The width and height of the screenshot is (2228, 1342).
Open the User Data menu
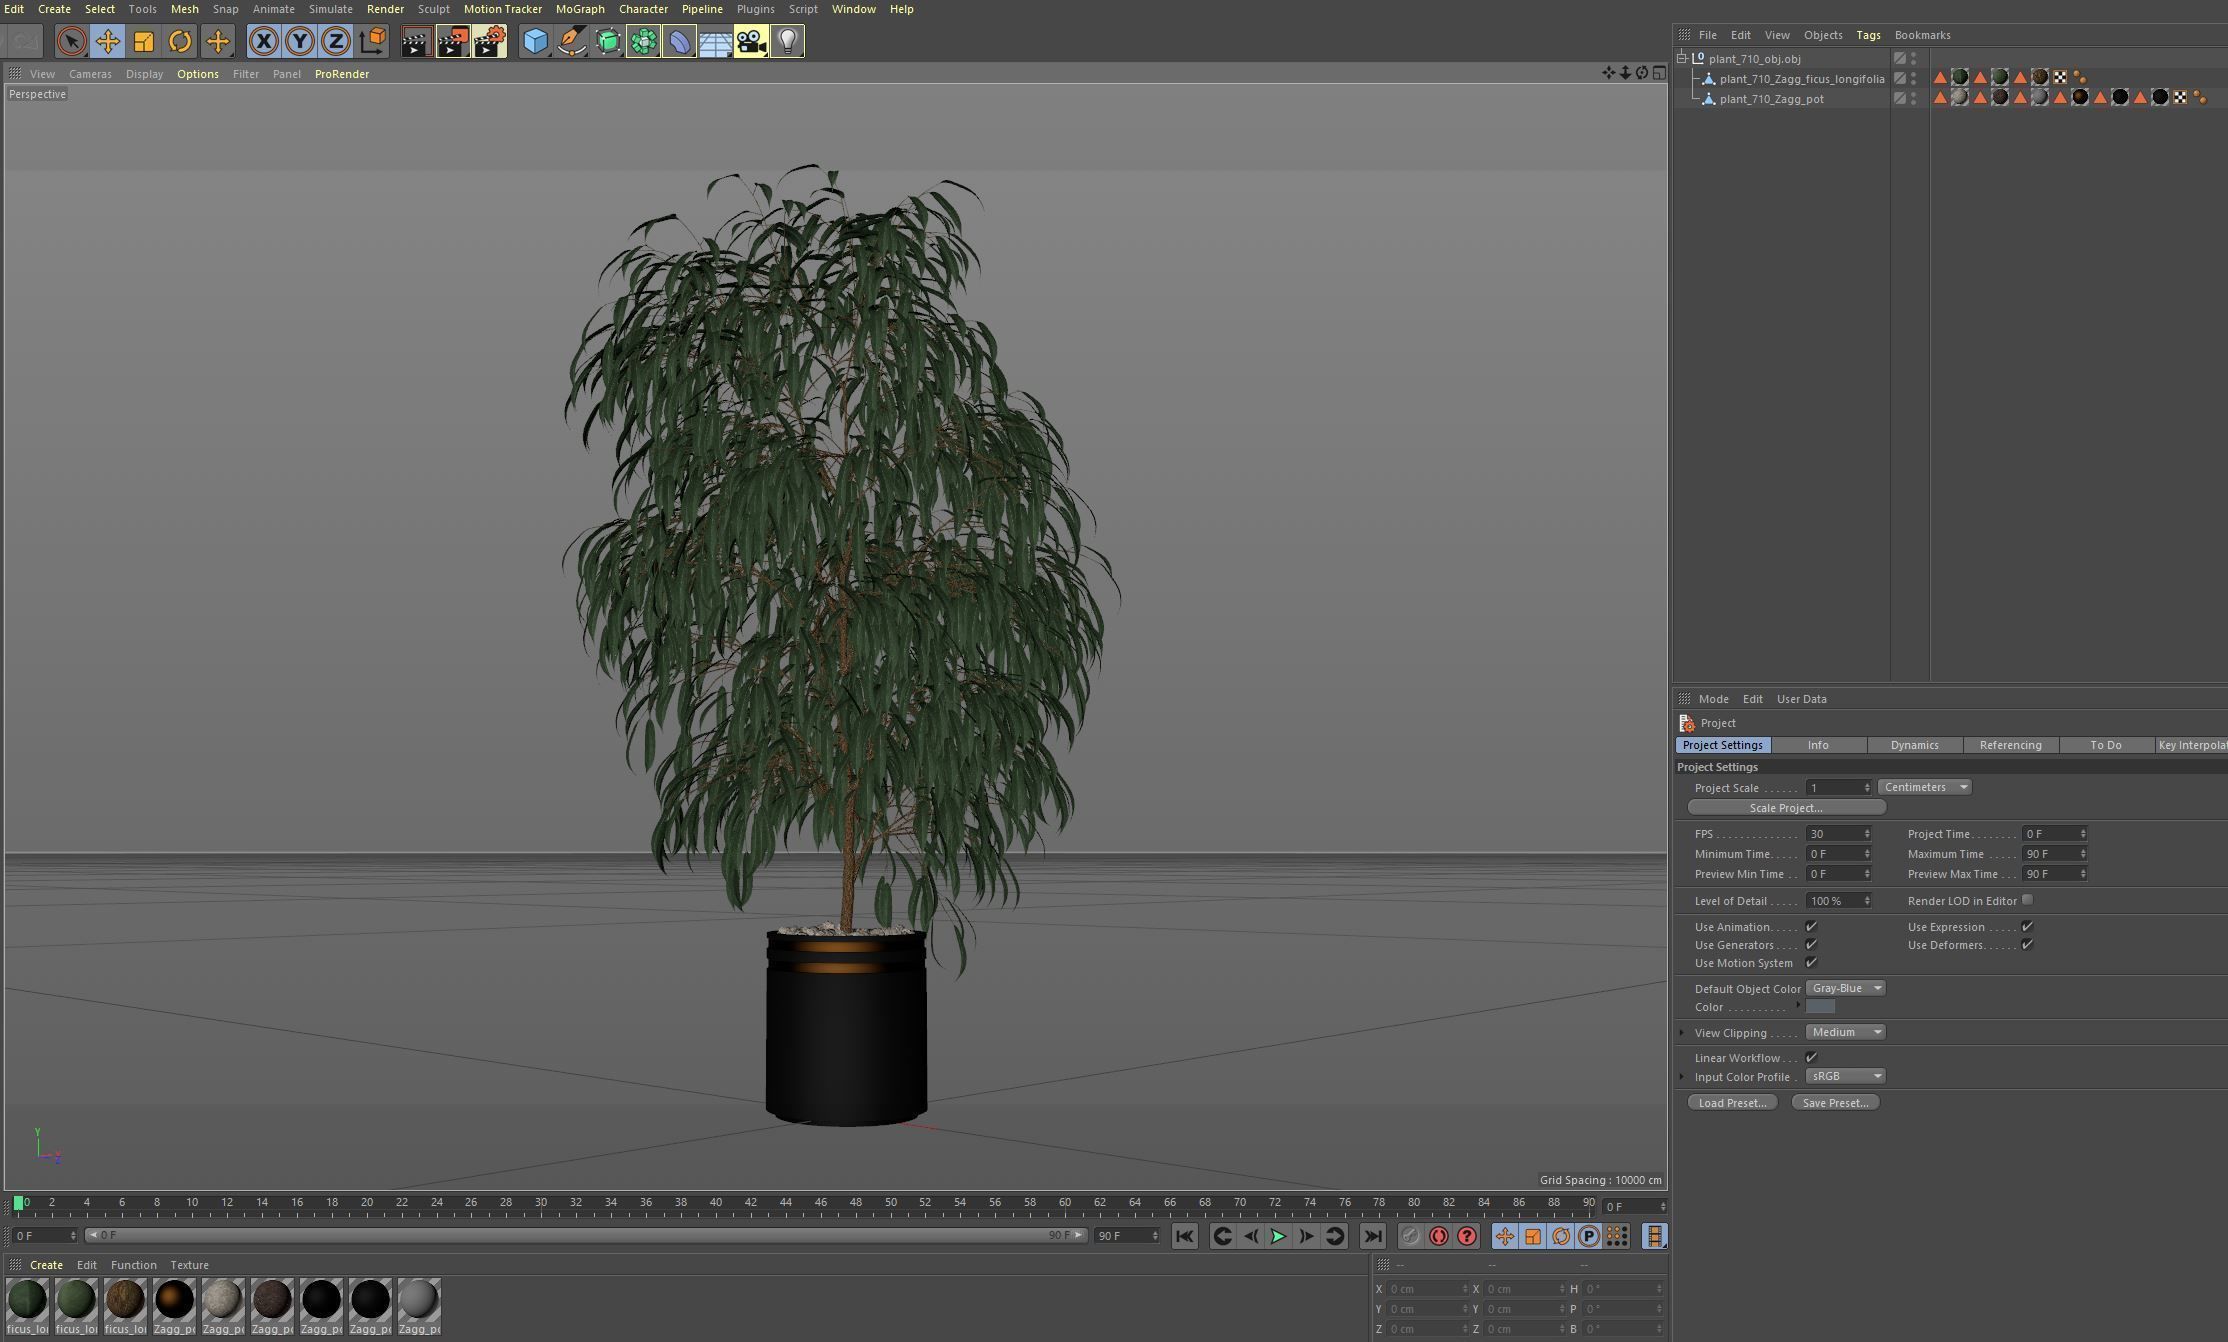[1801, 699]
